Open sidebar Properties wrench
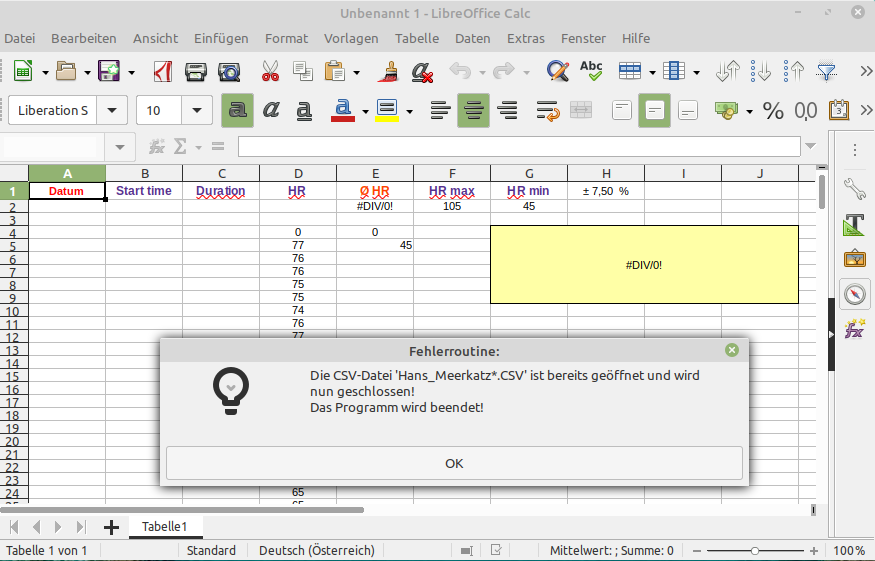This screenshot has height=561, width=875. coord(854,189)
